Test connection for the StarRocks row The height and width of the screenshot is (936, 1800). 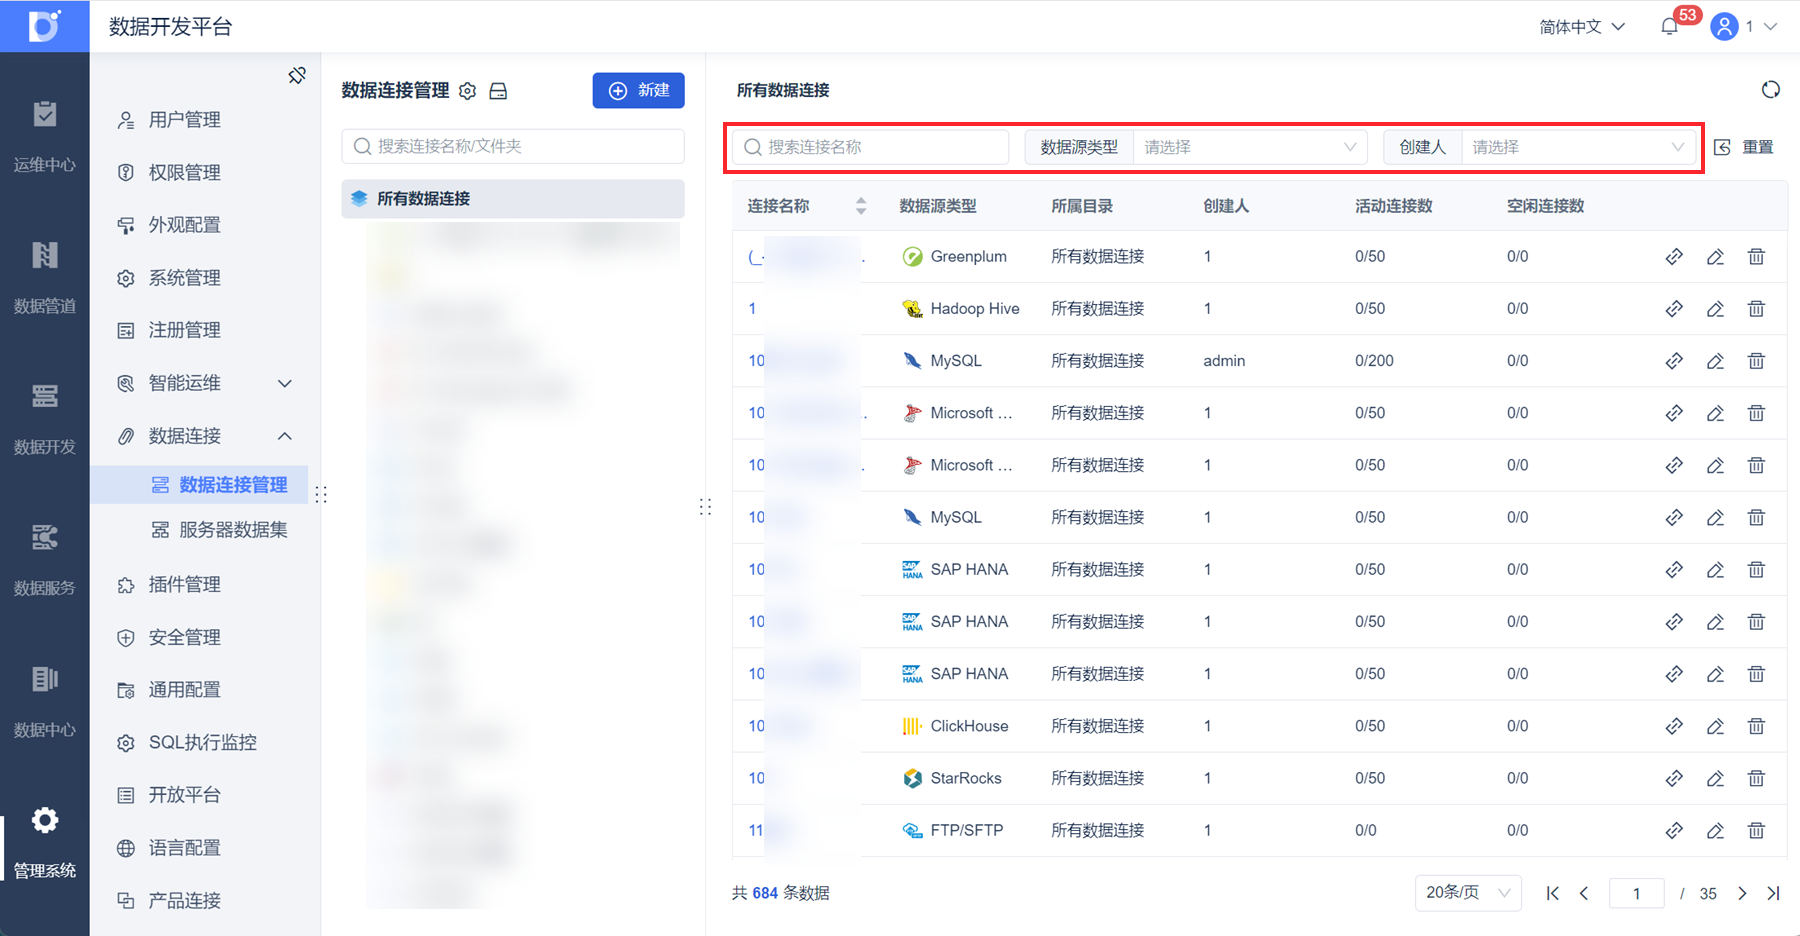click(1674, 778)
